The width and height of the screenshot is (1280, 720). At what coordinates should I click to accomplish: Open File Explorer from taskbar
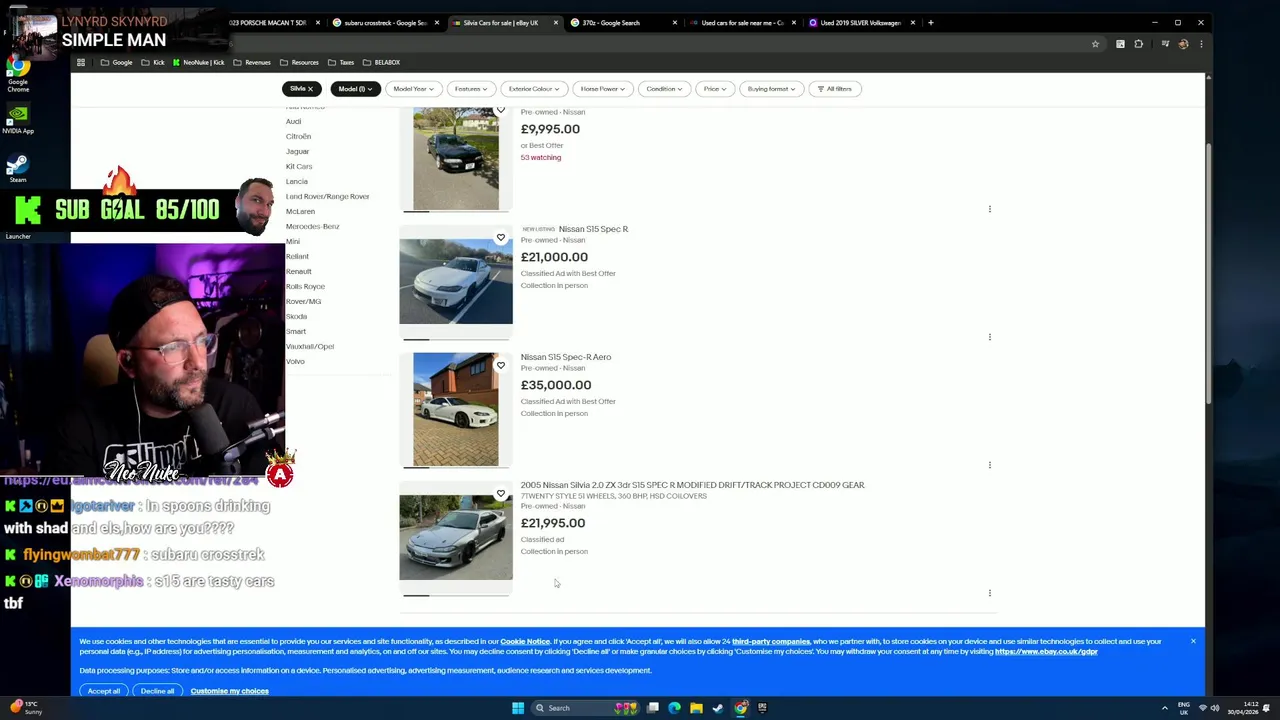(x=696, y=708)
